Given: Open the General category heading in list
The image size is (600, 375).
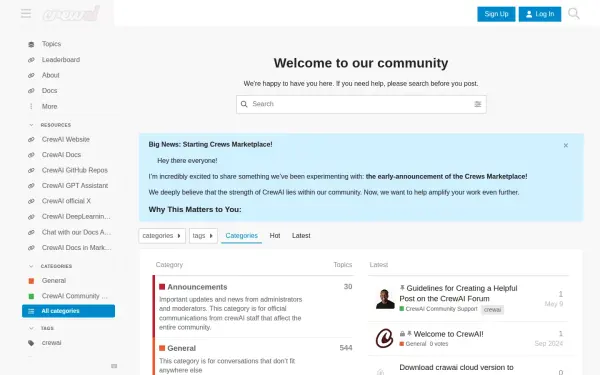Looking at the screenshot, I should (181, 348).
